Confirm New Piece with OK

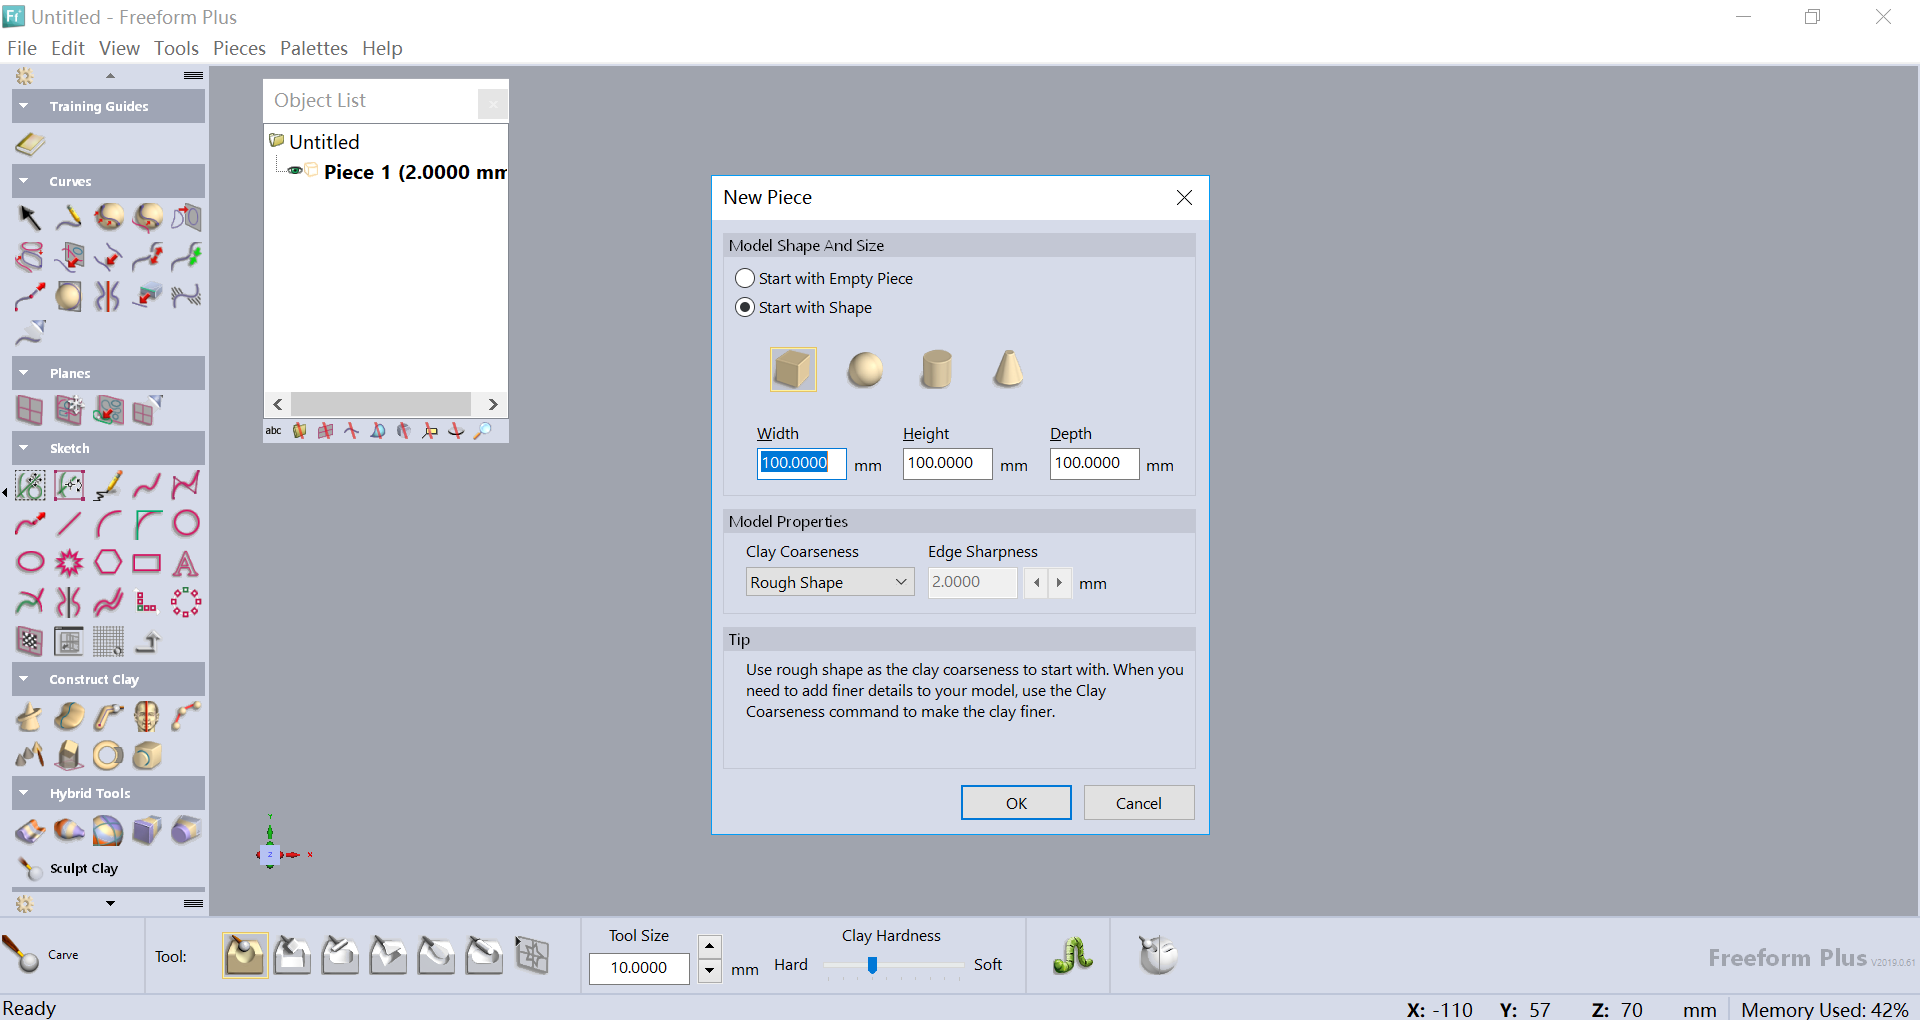click(x=1016, y=803)
